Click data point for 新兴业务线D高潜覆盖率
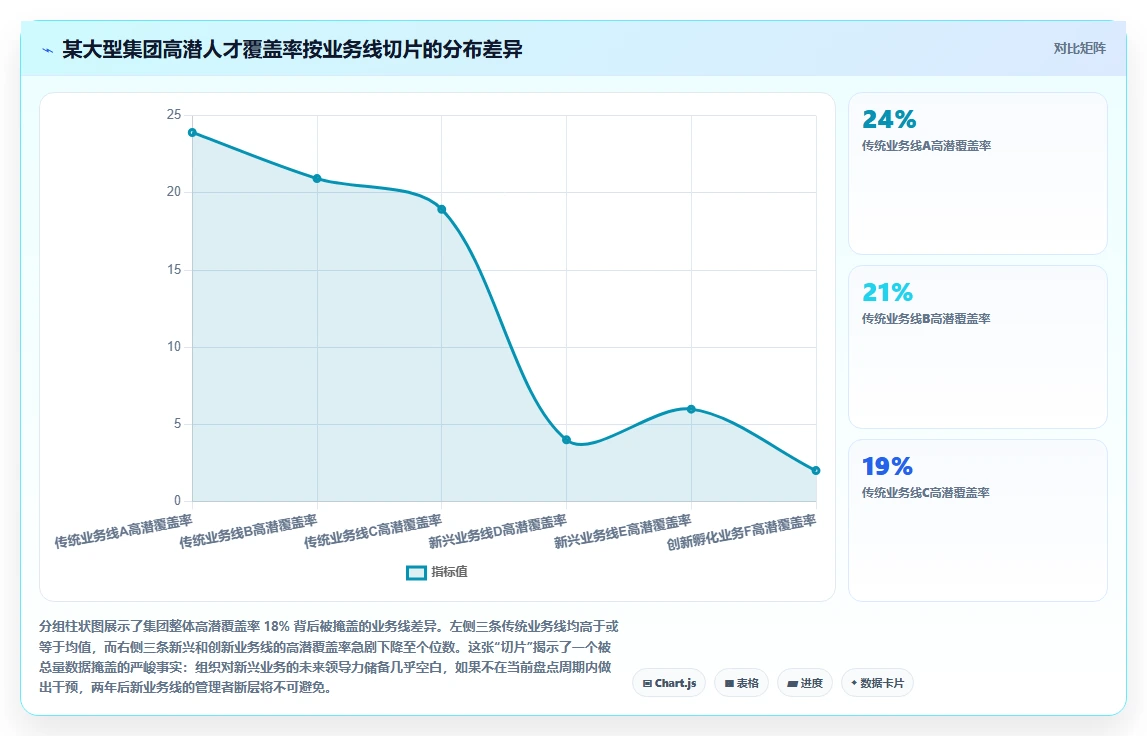The height and width of the screenshot is (736, 1147). pos(566,440)
